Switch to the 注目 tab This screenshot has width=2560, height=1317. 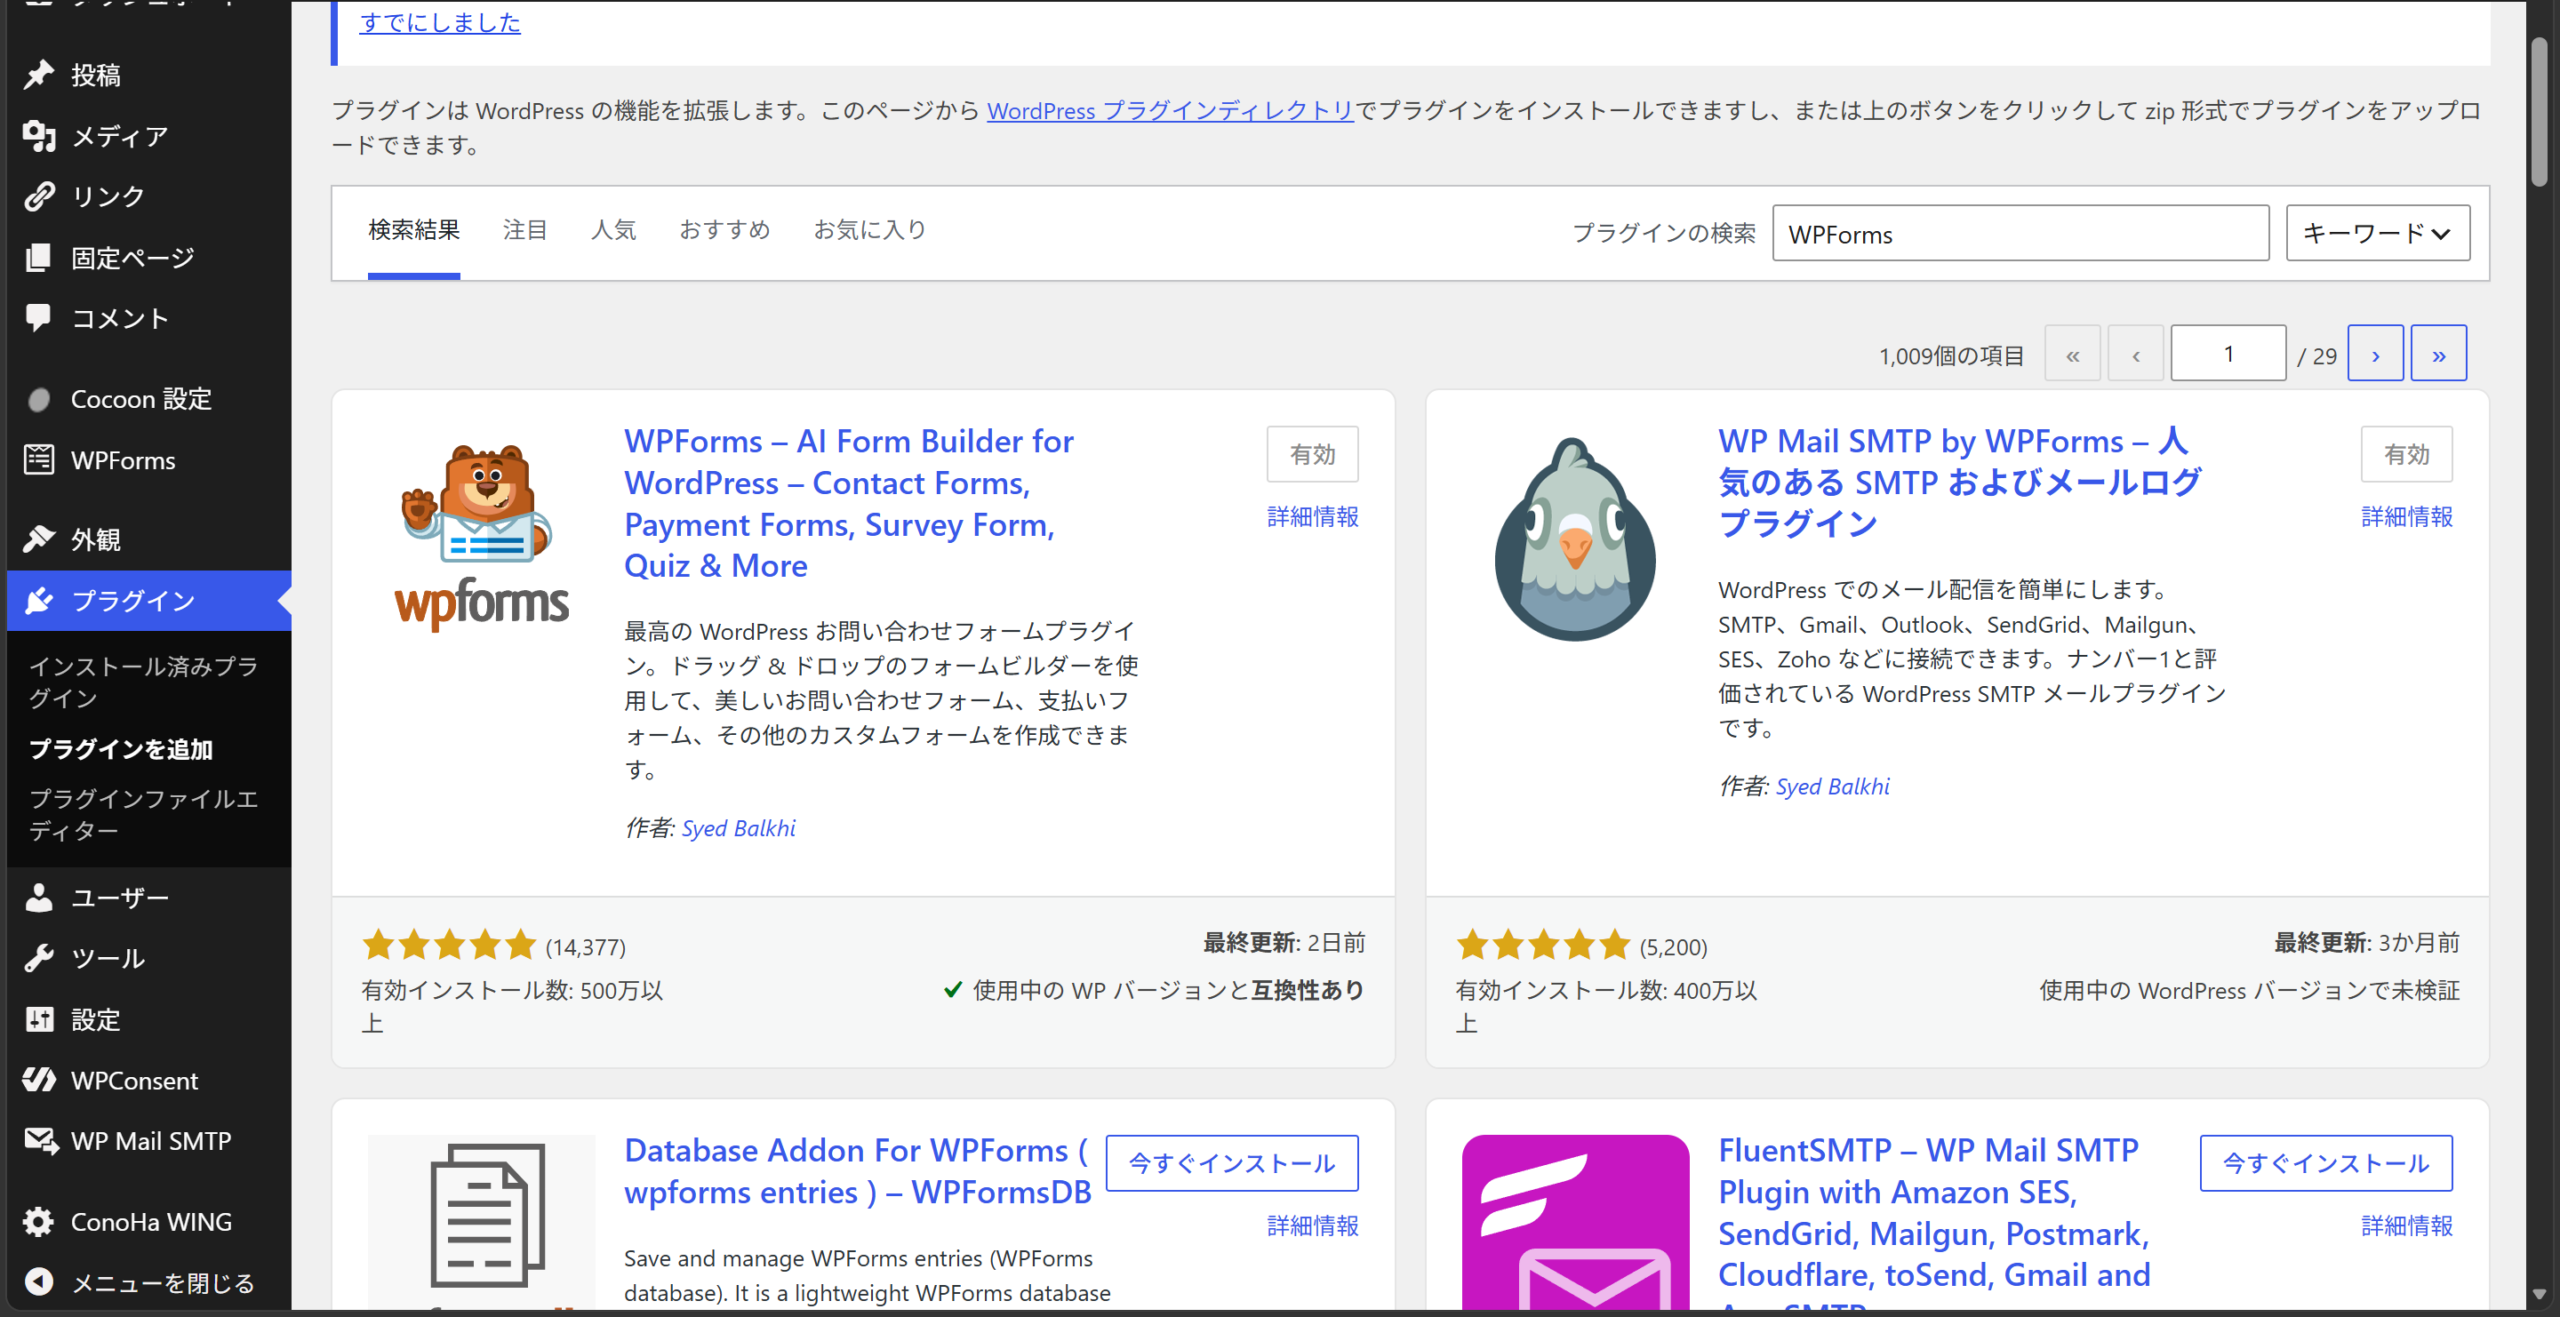point(525,231)
